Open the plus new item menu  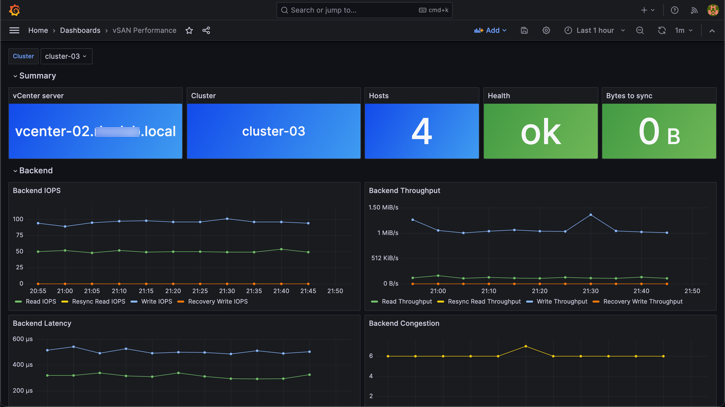tap(648, 10)
